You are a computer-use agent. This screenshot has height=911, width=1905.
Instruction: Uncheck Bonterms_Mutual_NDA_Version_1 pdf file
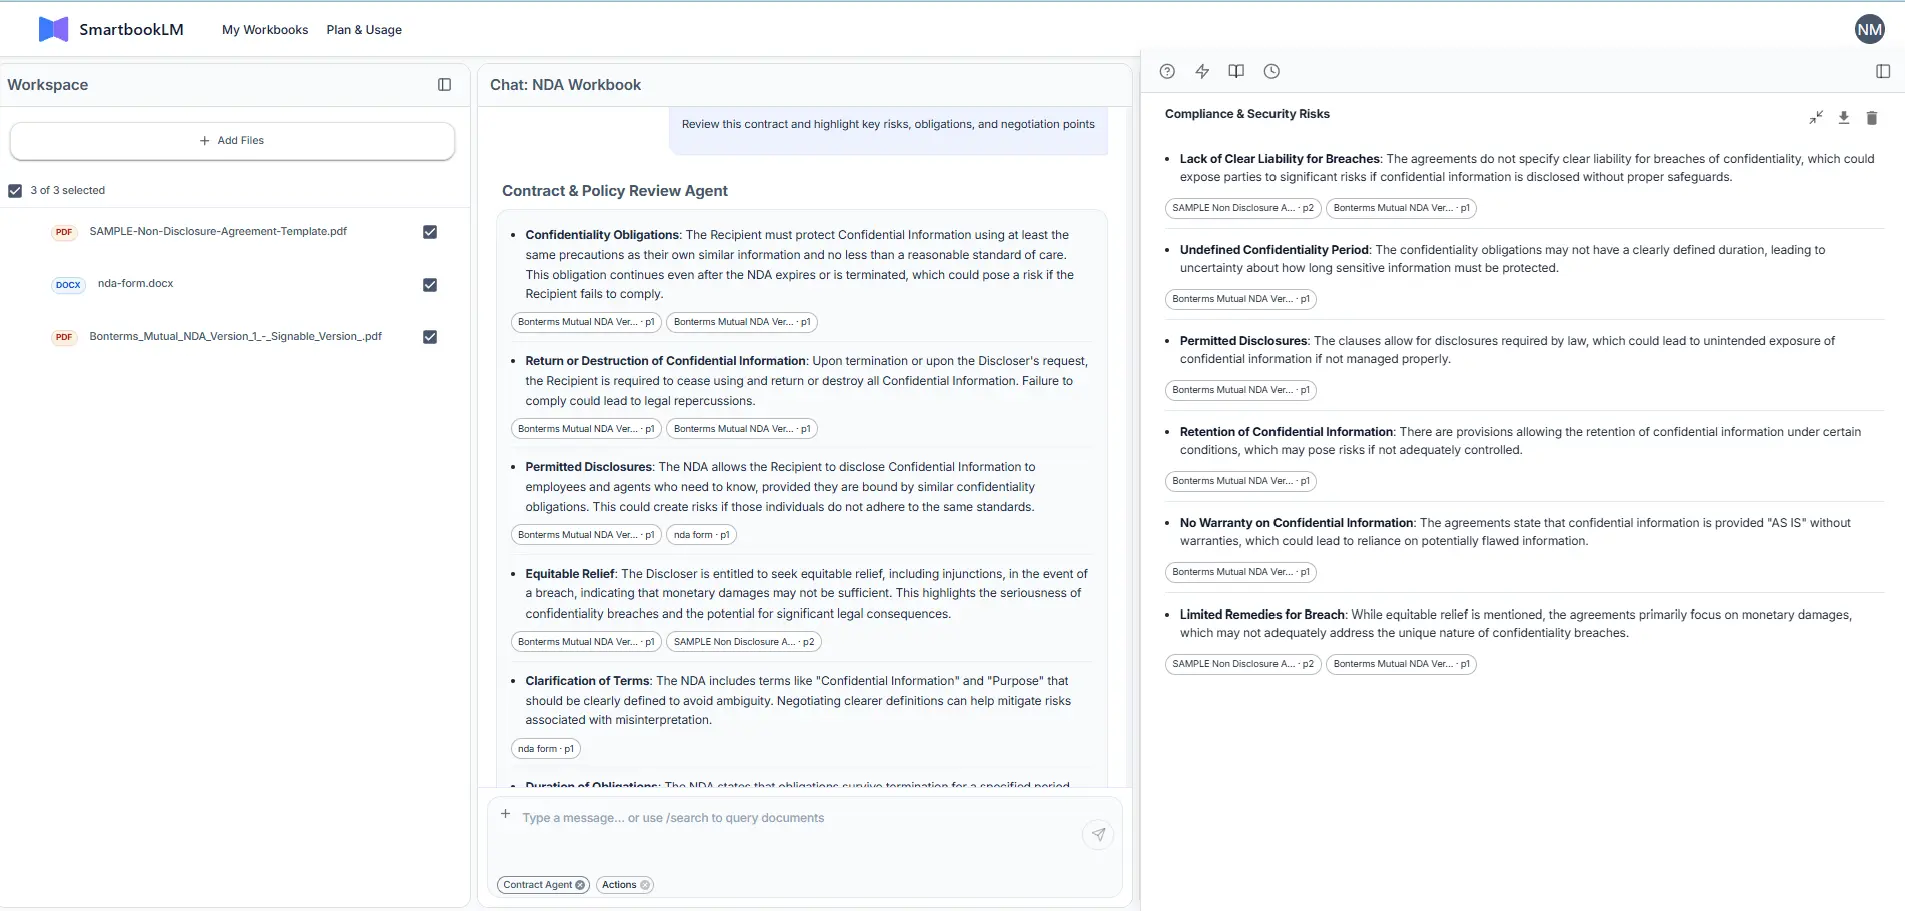tap(430, 337)
